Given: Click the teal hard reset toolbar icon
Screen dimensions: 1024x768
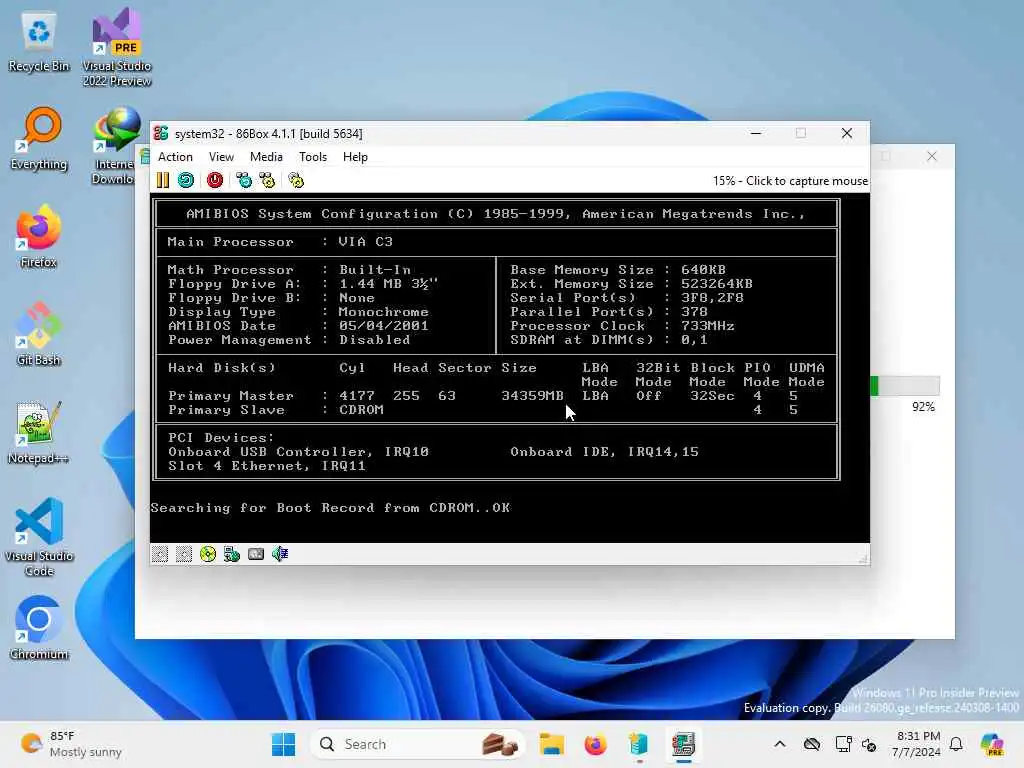Looking at the screenshot, I should [x=186, y=180].
